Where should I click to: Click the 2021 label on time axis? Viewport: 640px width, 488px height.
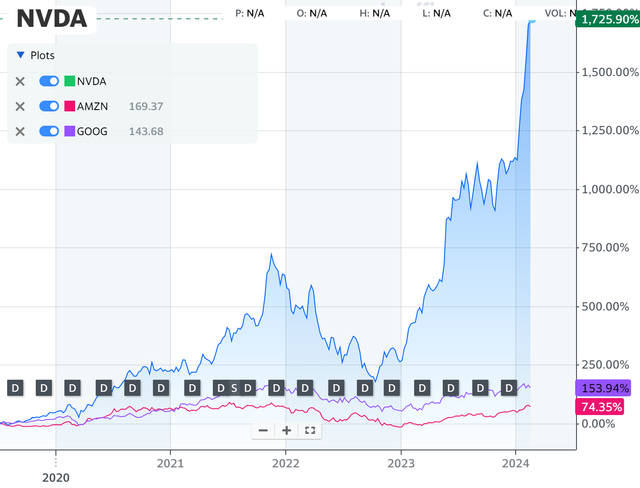coord(170,464)
